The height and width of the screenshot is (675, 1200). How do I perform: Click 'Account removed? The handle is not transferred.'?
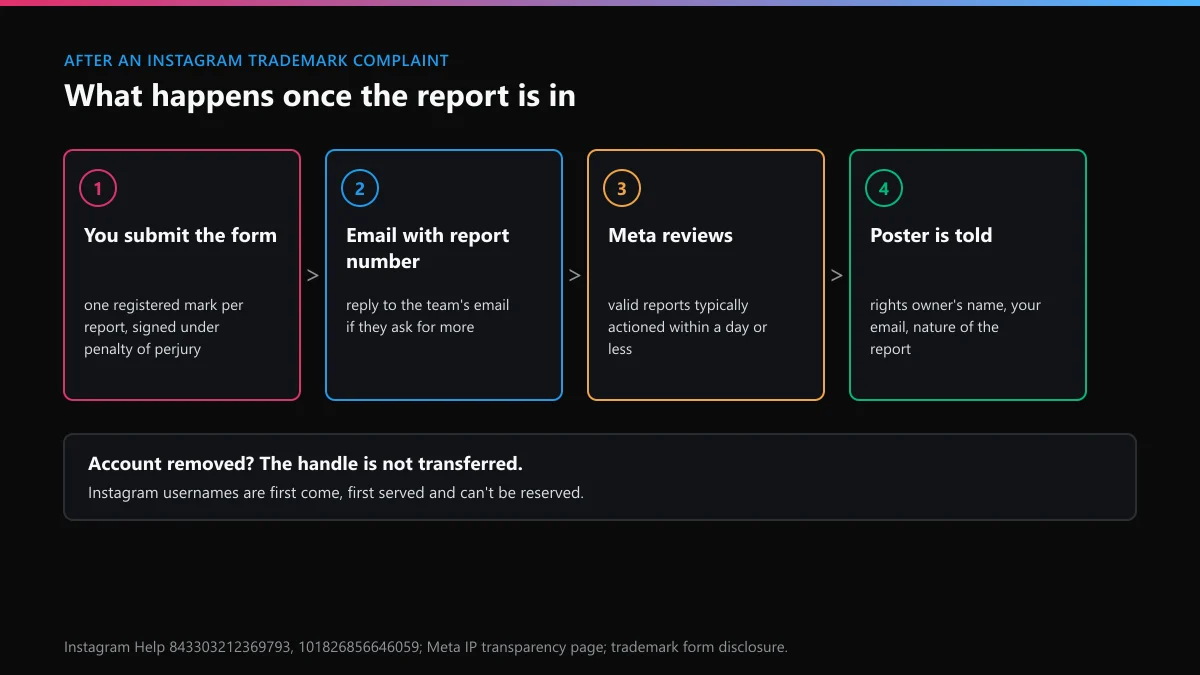click(305, 464)
